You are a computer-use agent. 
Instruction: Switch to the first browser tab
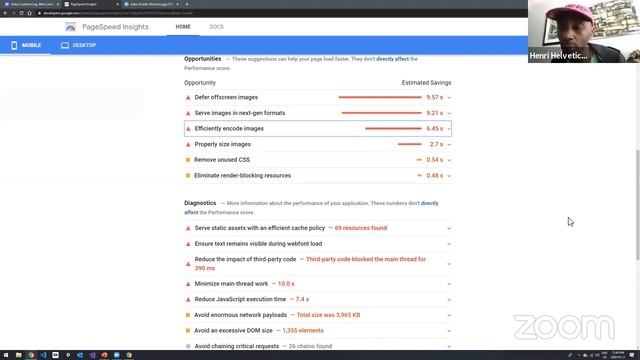[x=32, y=4]
